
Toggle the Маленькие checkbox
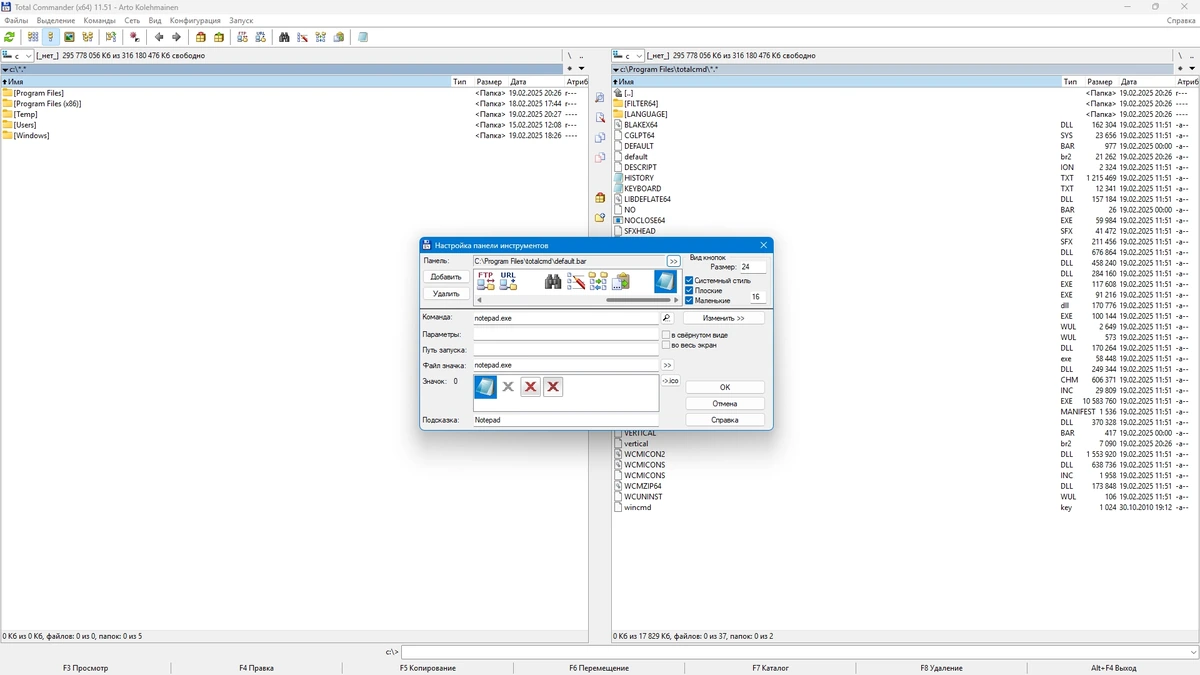[x=689, y=300]
